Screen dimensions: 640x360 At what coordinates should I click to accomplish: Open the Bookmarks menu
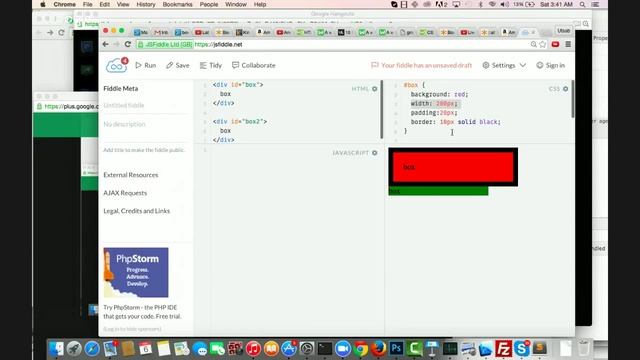pos(177,4)
